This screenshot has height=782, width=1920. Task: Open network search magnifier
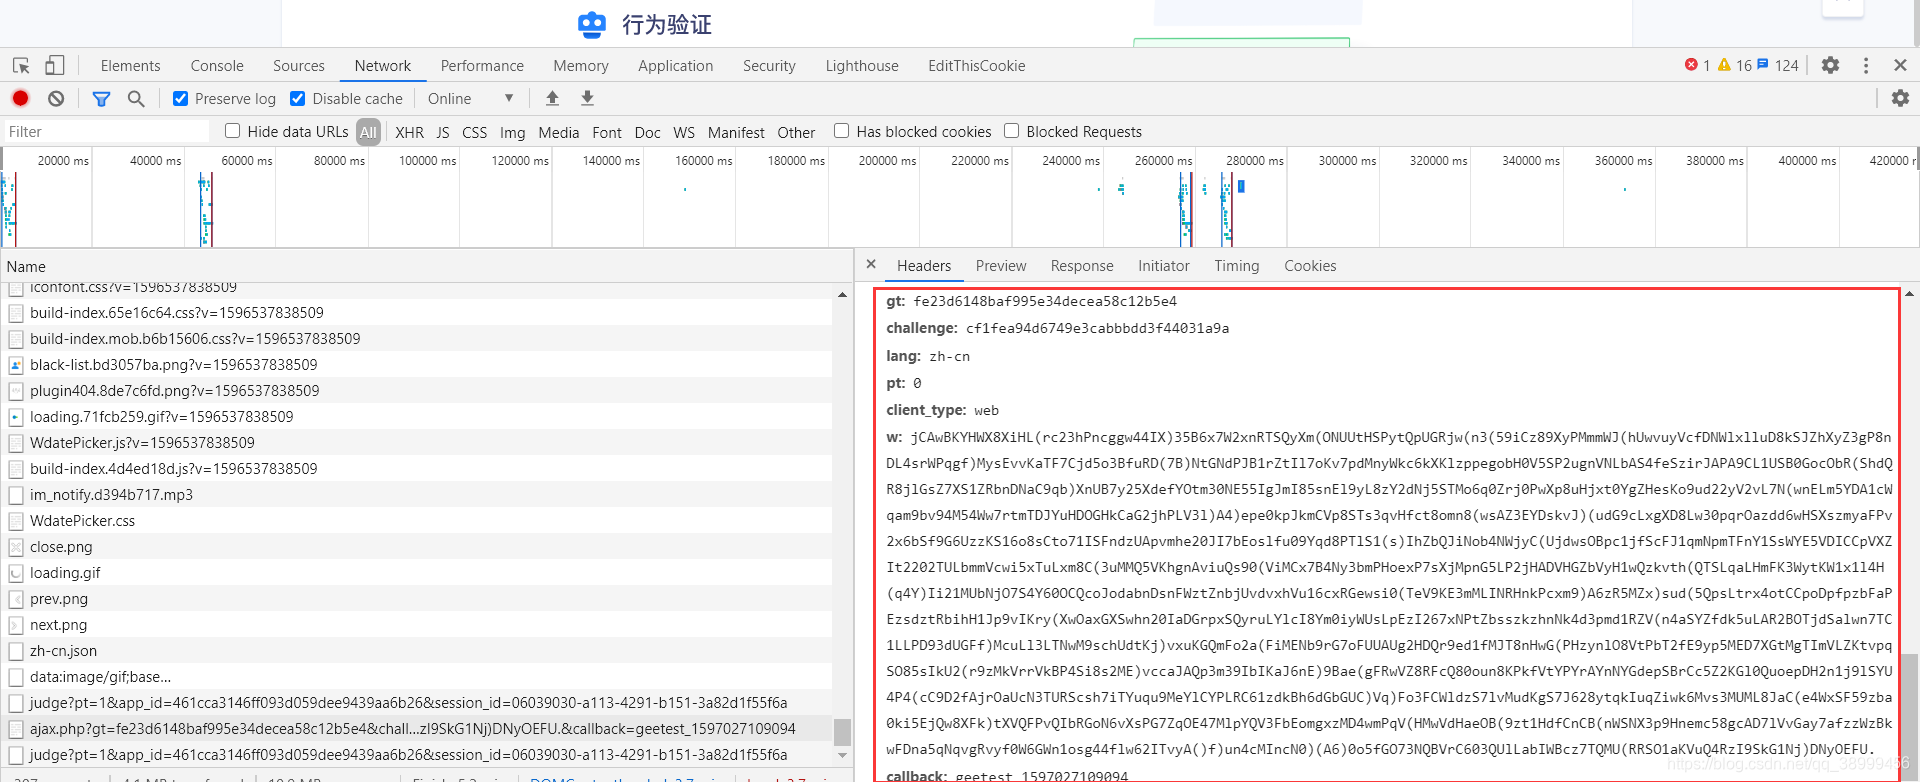click(136, 98)
